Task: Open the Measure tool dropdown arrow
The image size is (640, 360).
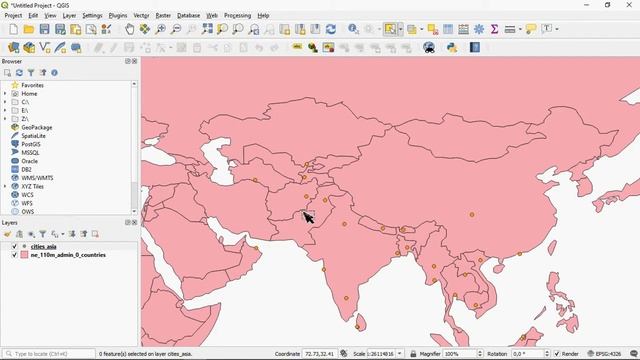Action: click(x=520, y=29)
